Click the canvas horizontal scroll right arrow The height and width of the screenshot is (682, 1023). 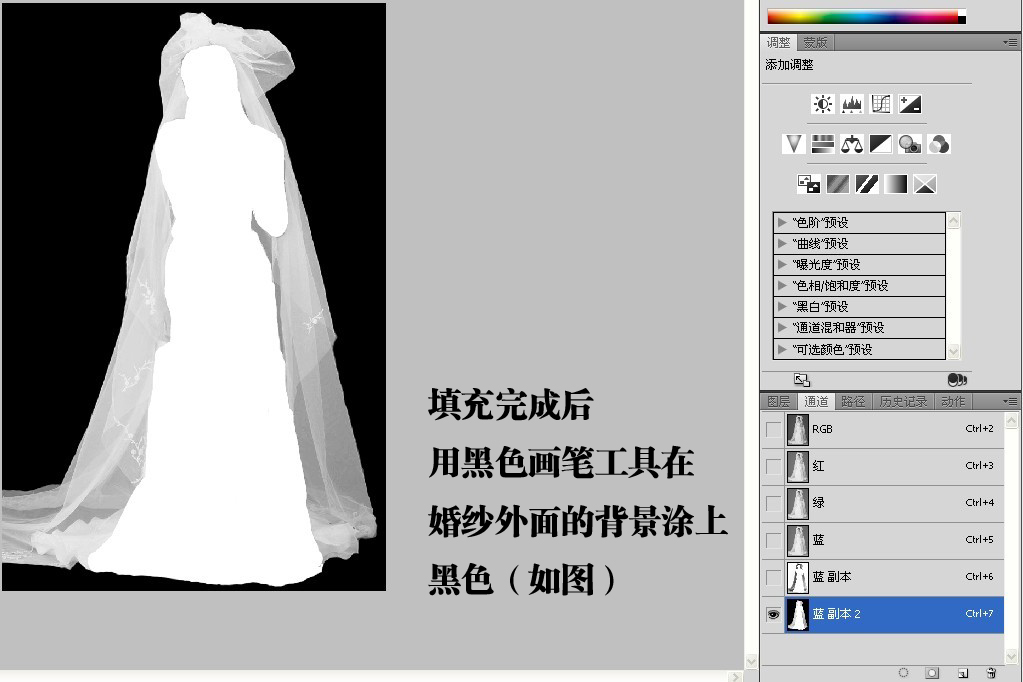coord(736,677)
